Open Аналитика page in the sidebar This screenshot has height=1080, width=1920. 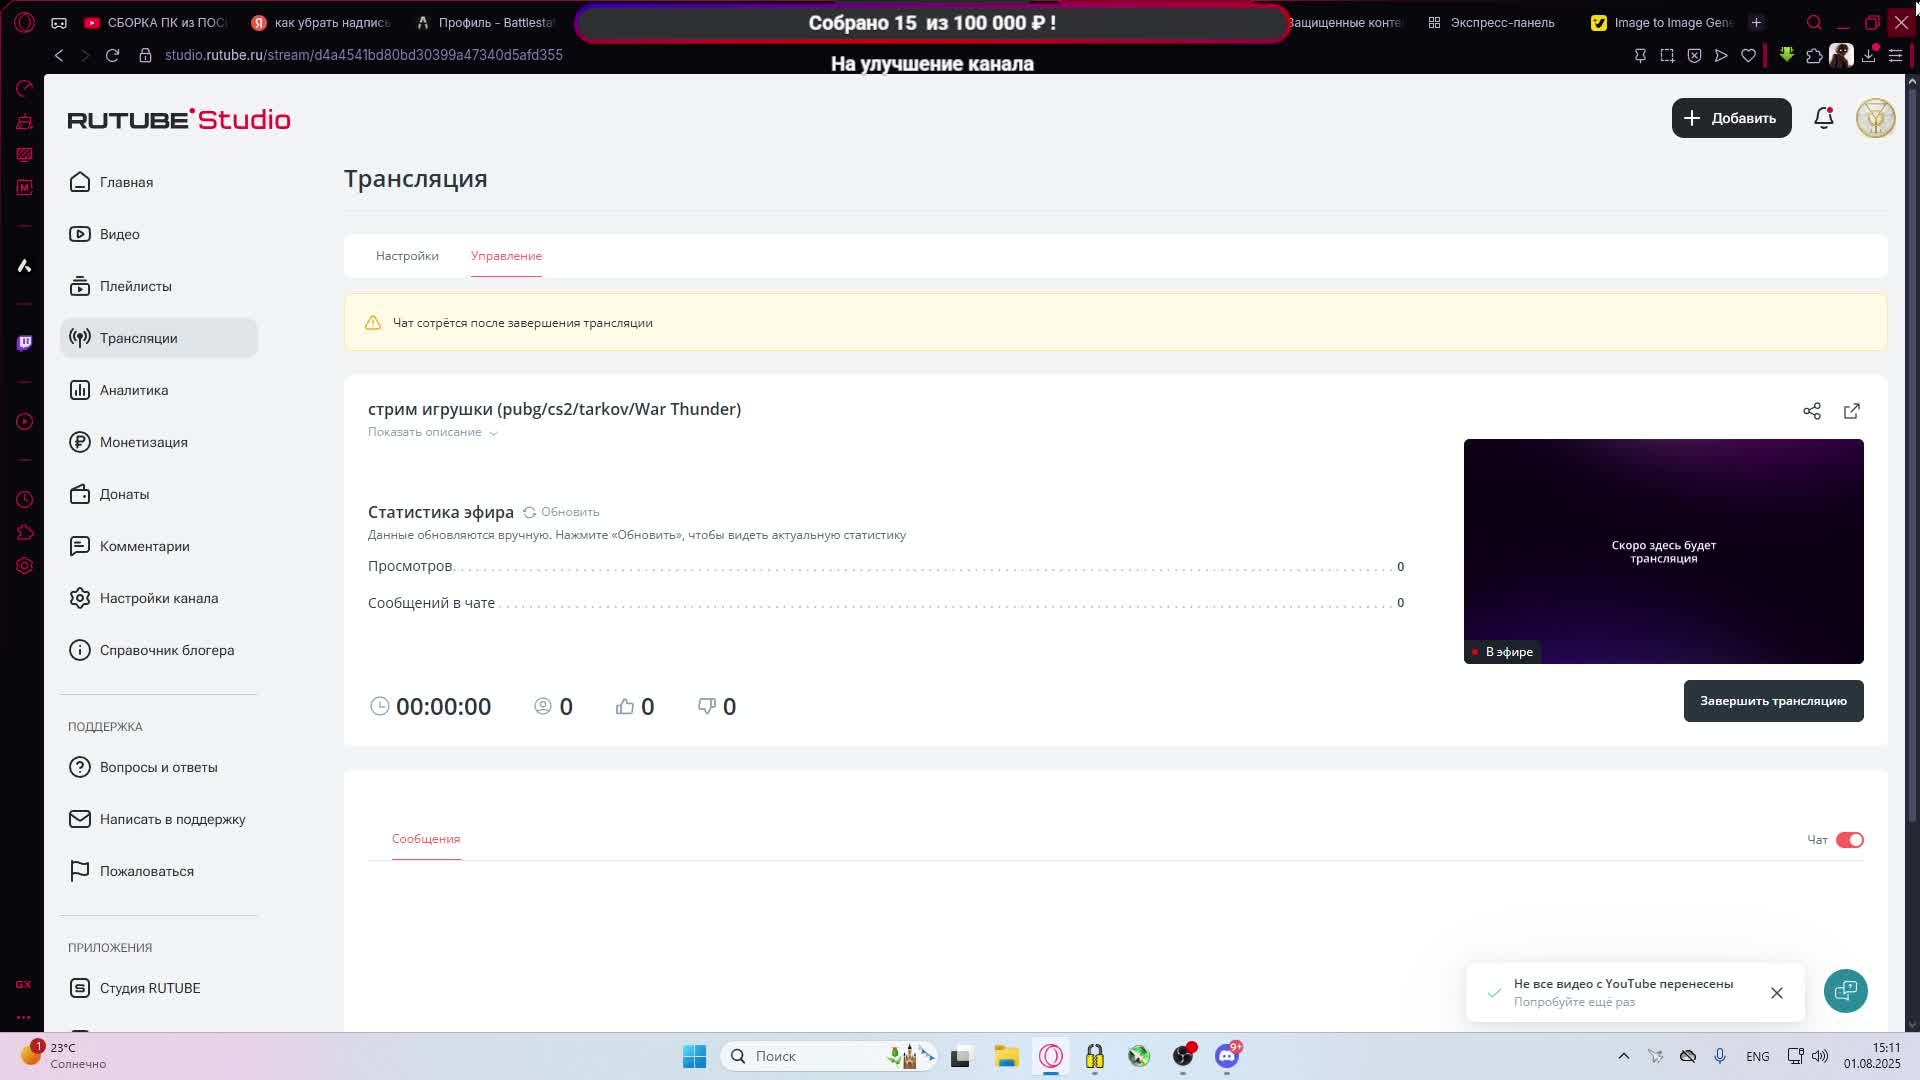pos(133,390)
